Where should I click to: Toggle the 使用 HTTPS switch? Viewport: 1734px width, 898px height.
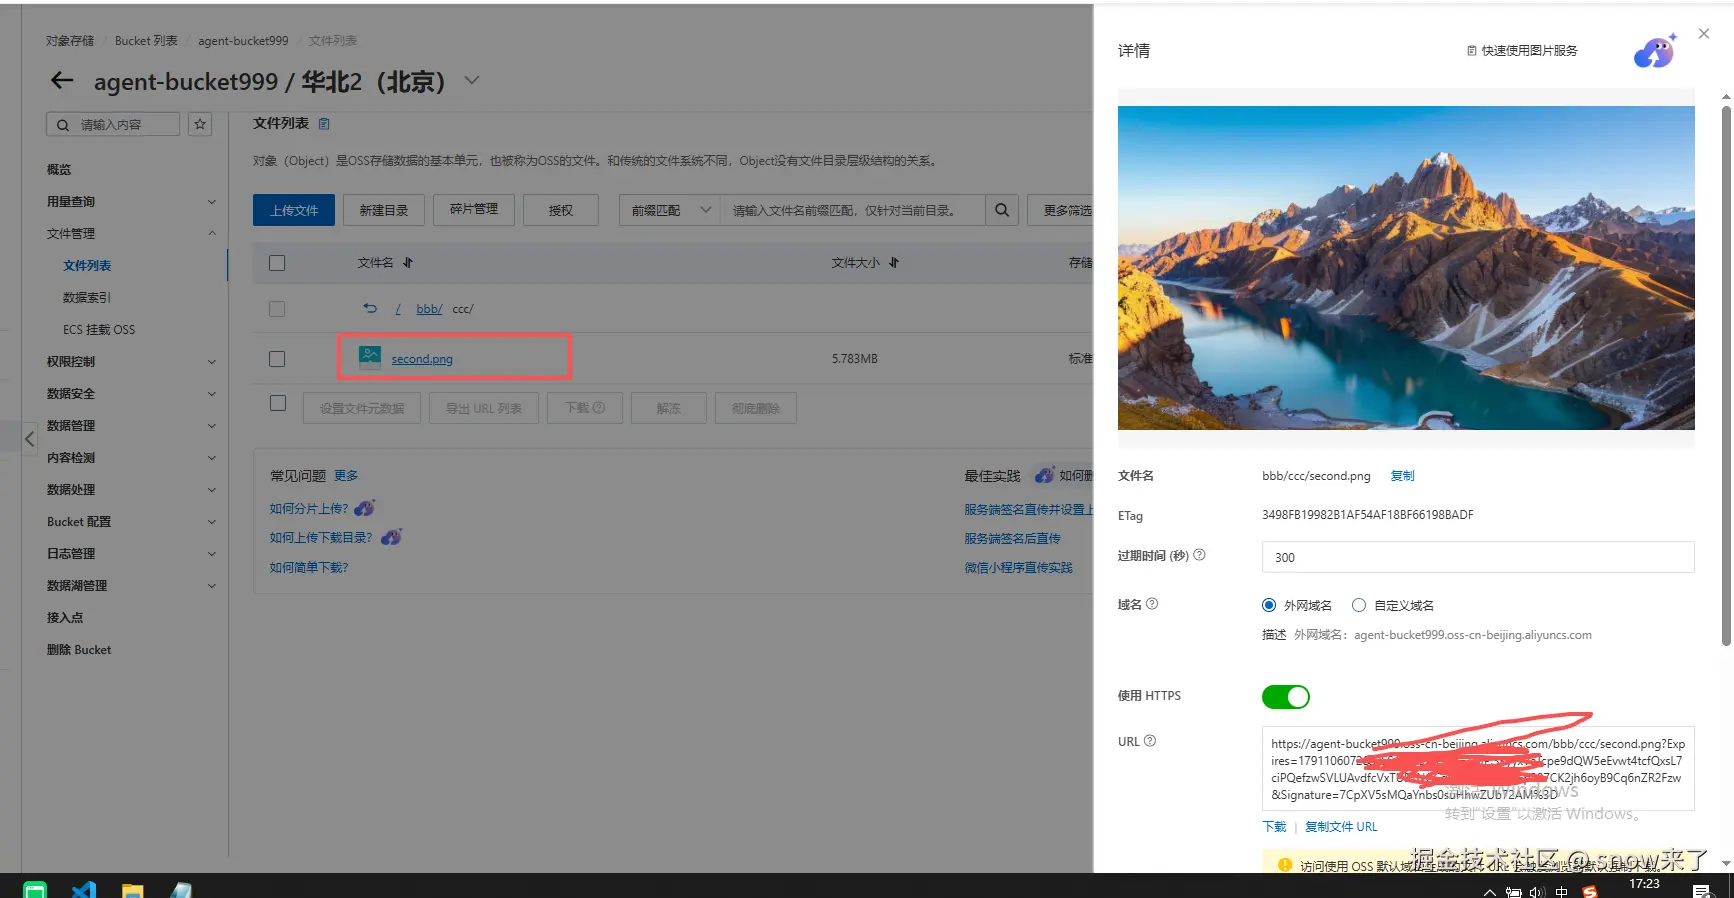click(1286, 697)
